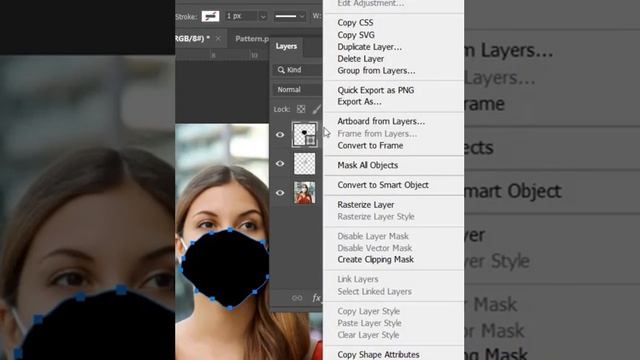The height and width of the screenshot is (360, 640).
Task: Choose Copy Shape Attributes entry
Action: tap(378, 354)
